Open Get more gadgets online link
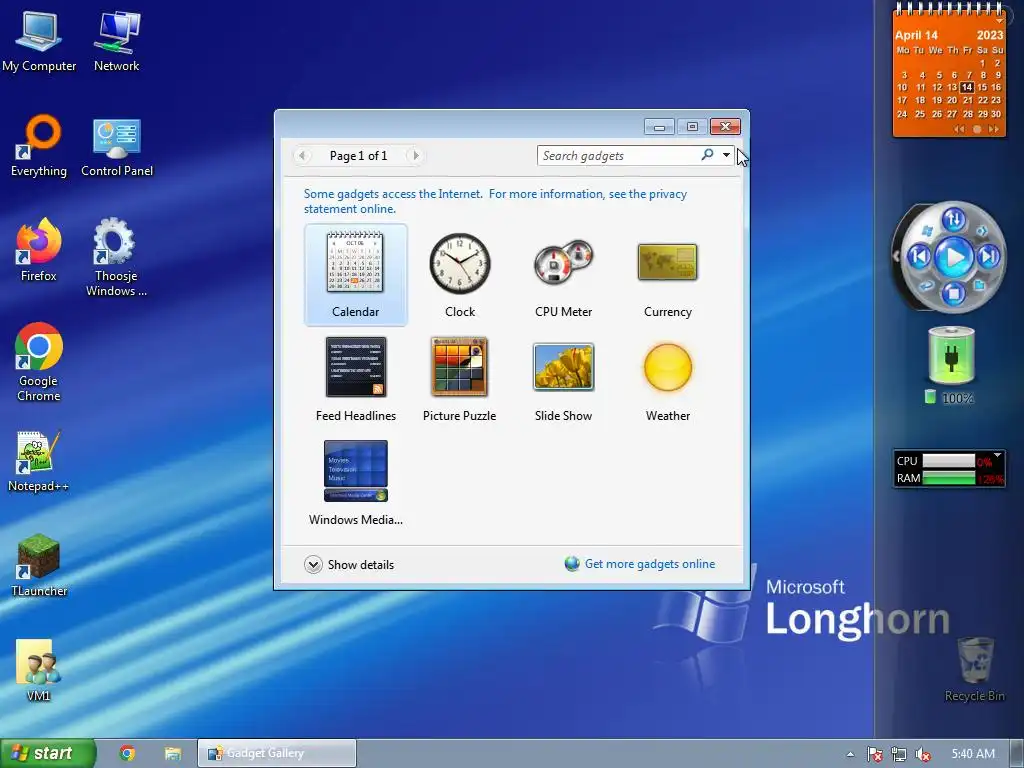 [650, 564]
